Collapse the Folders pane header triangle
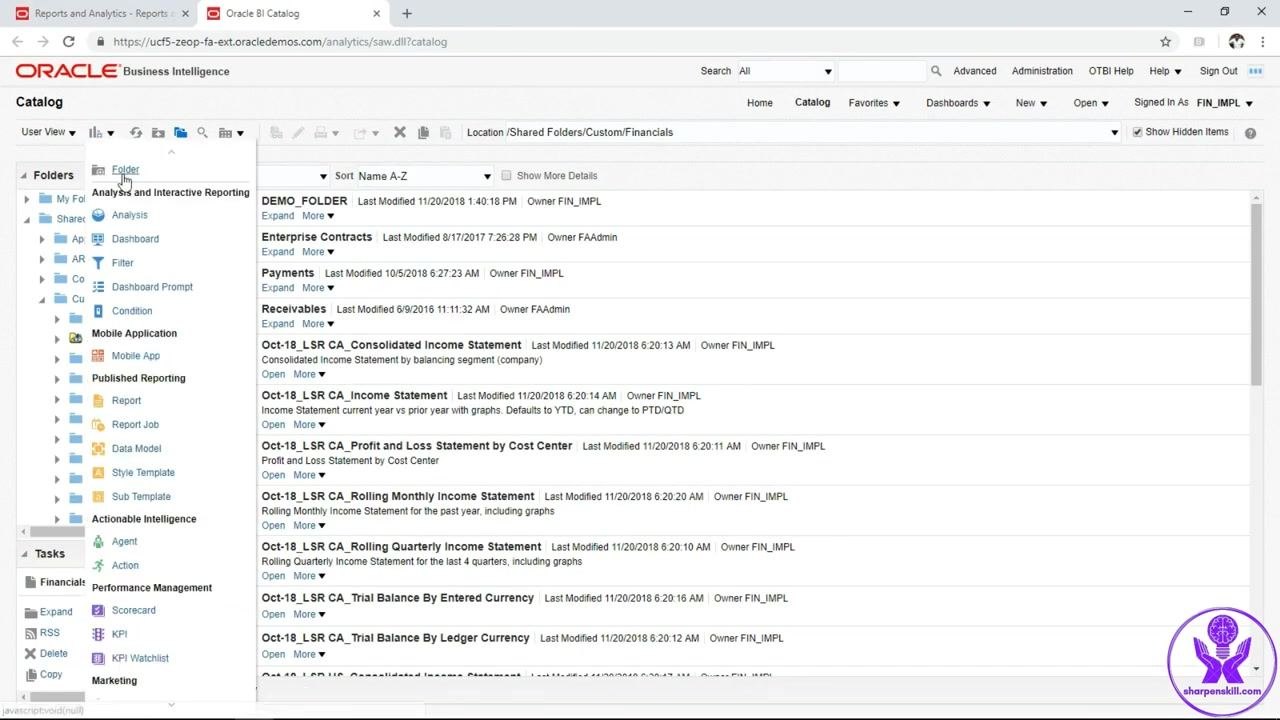This screenshot has width=1280, height=720. (x=23, y=175)
